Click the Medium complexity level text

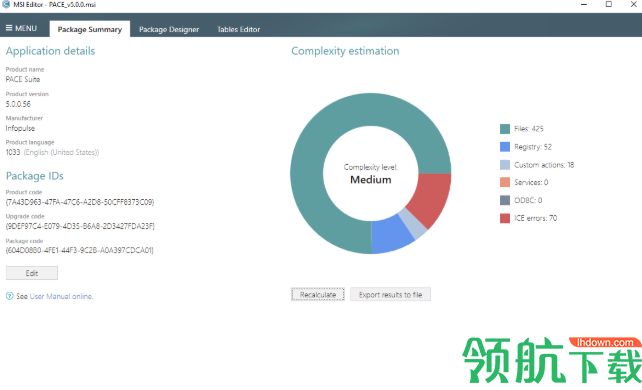coord(371,180)
